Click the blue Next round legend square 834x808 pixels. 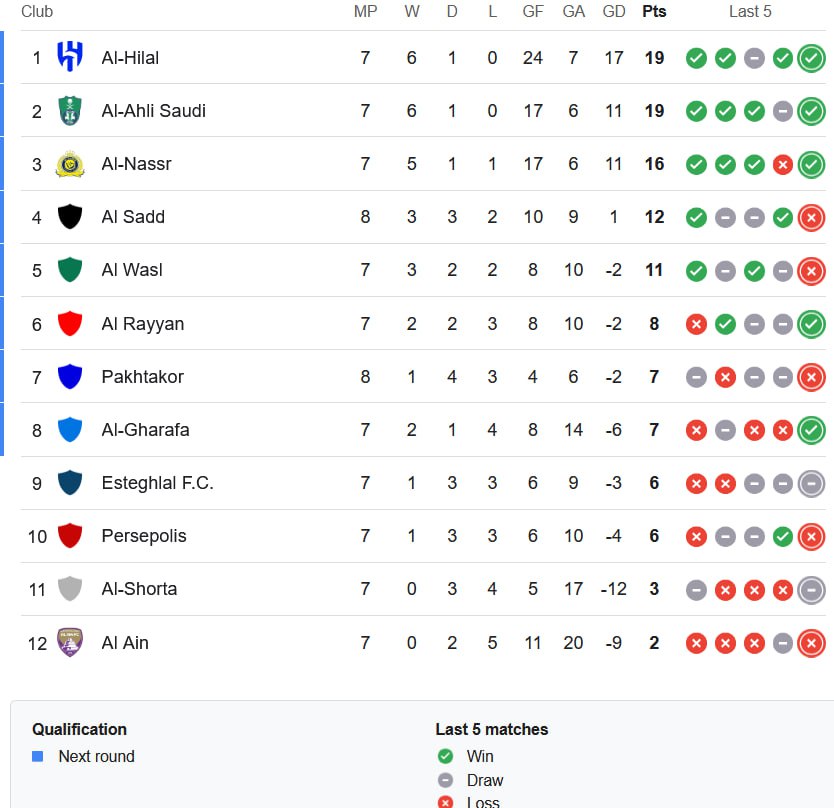coord(38,756)
